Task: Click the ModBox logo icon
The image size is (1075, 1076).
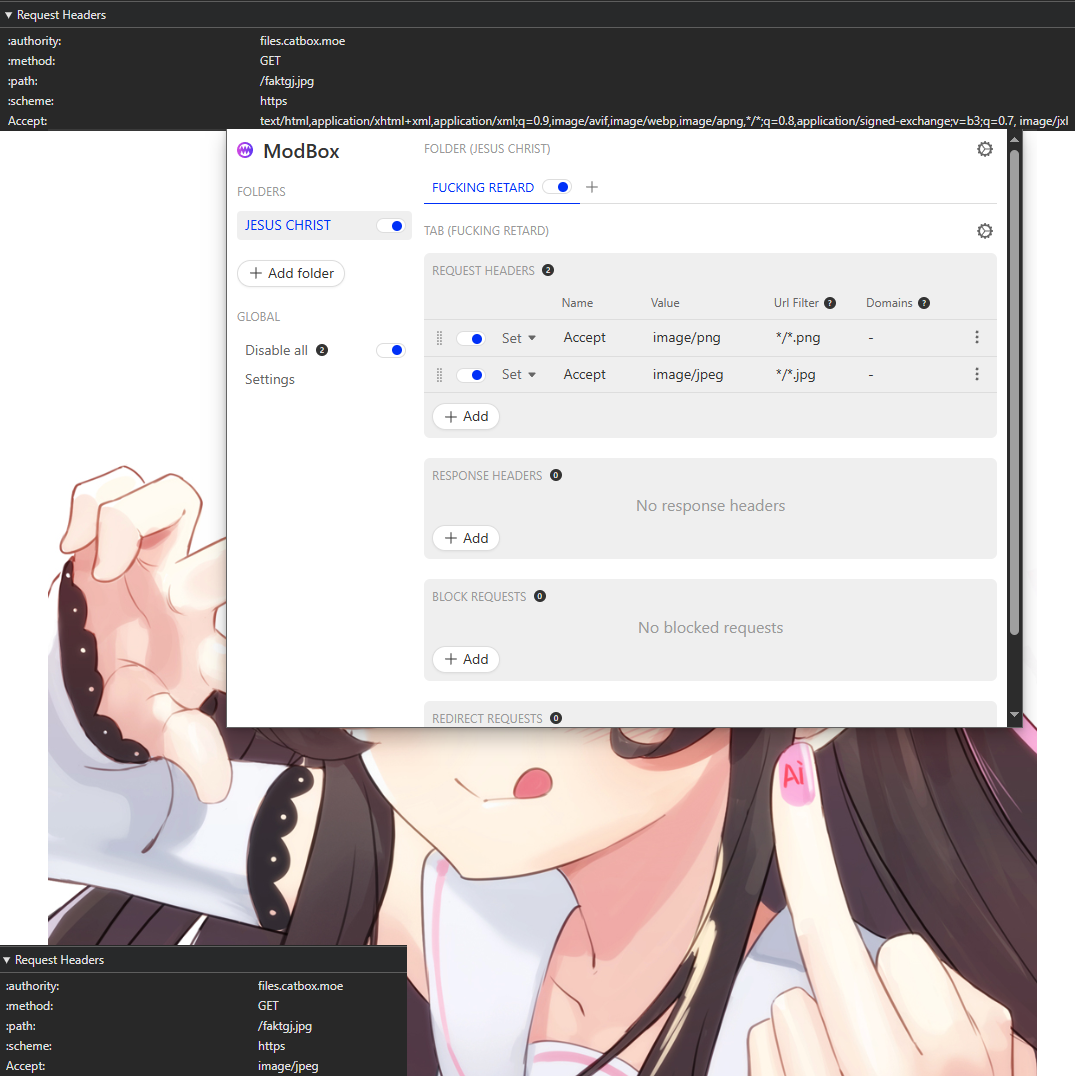Action: [x=245, y=150]
